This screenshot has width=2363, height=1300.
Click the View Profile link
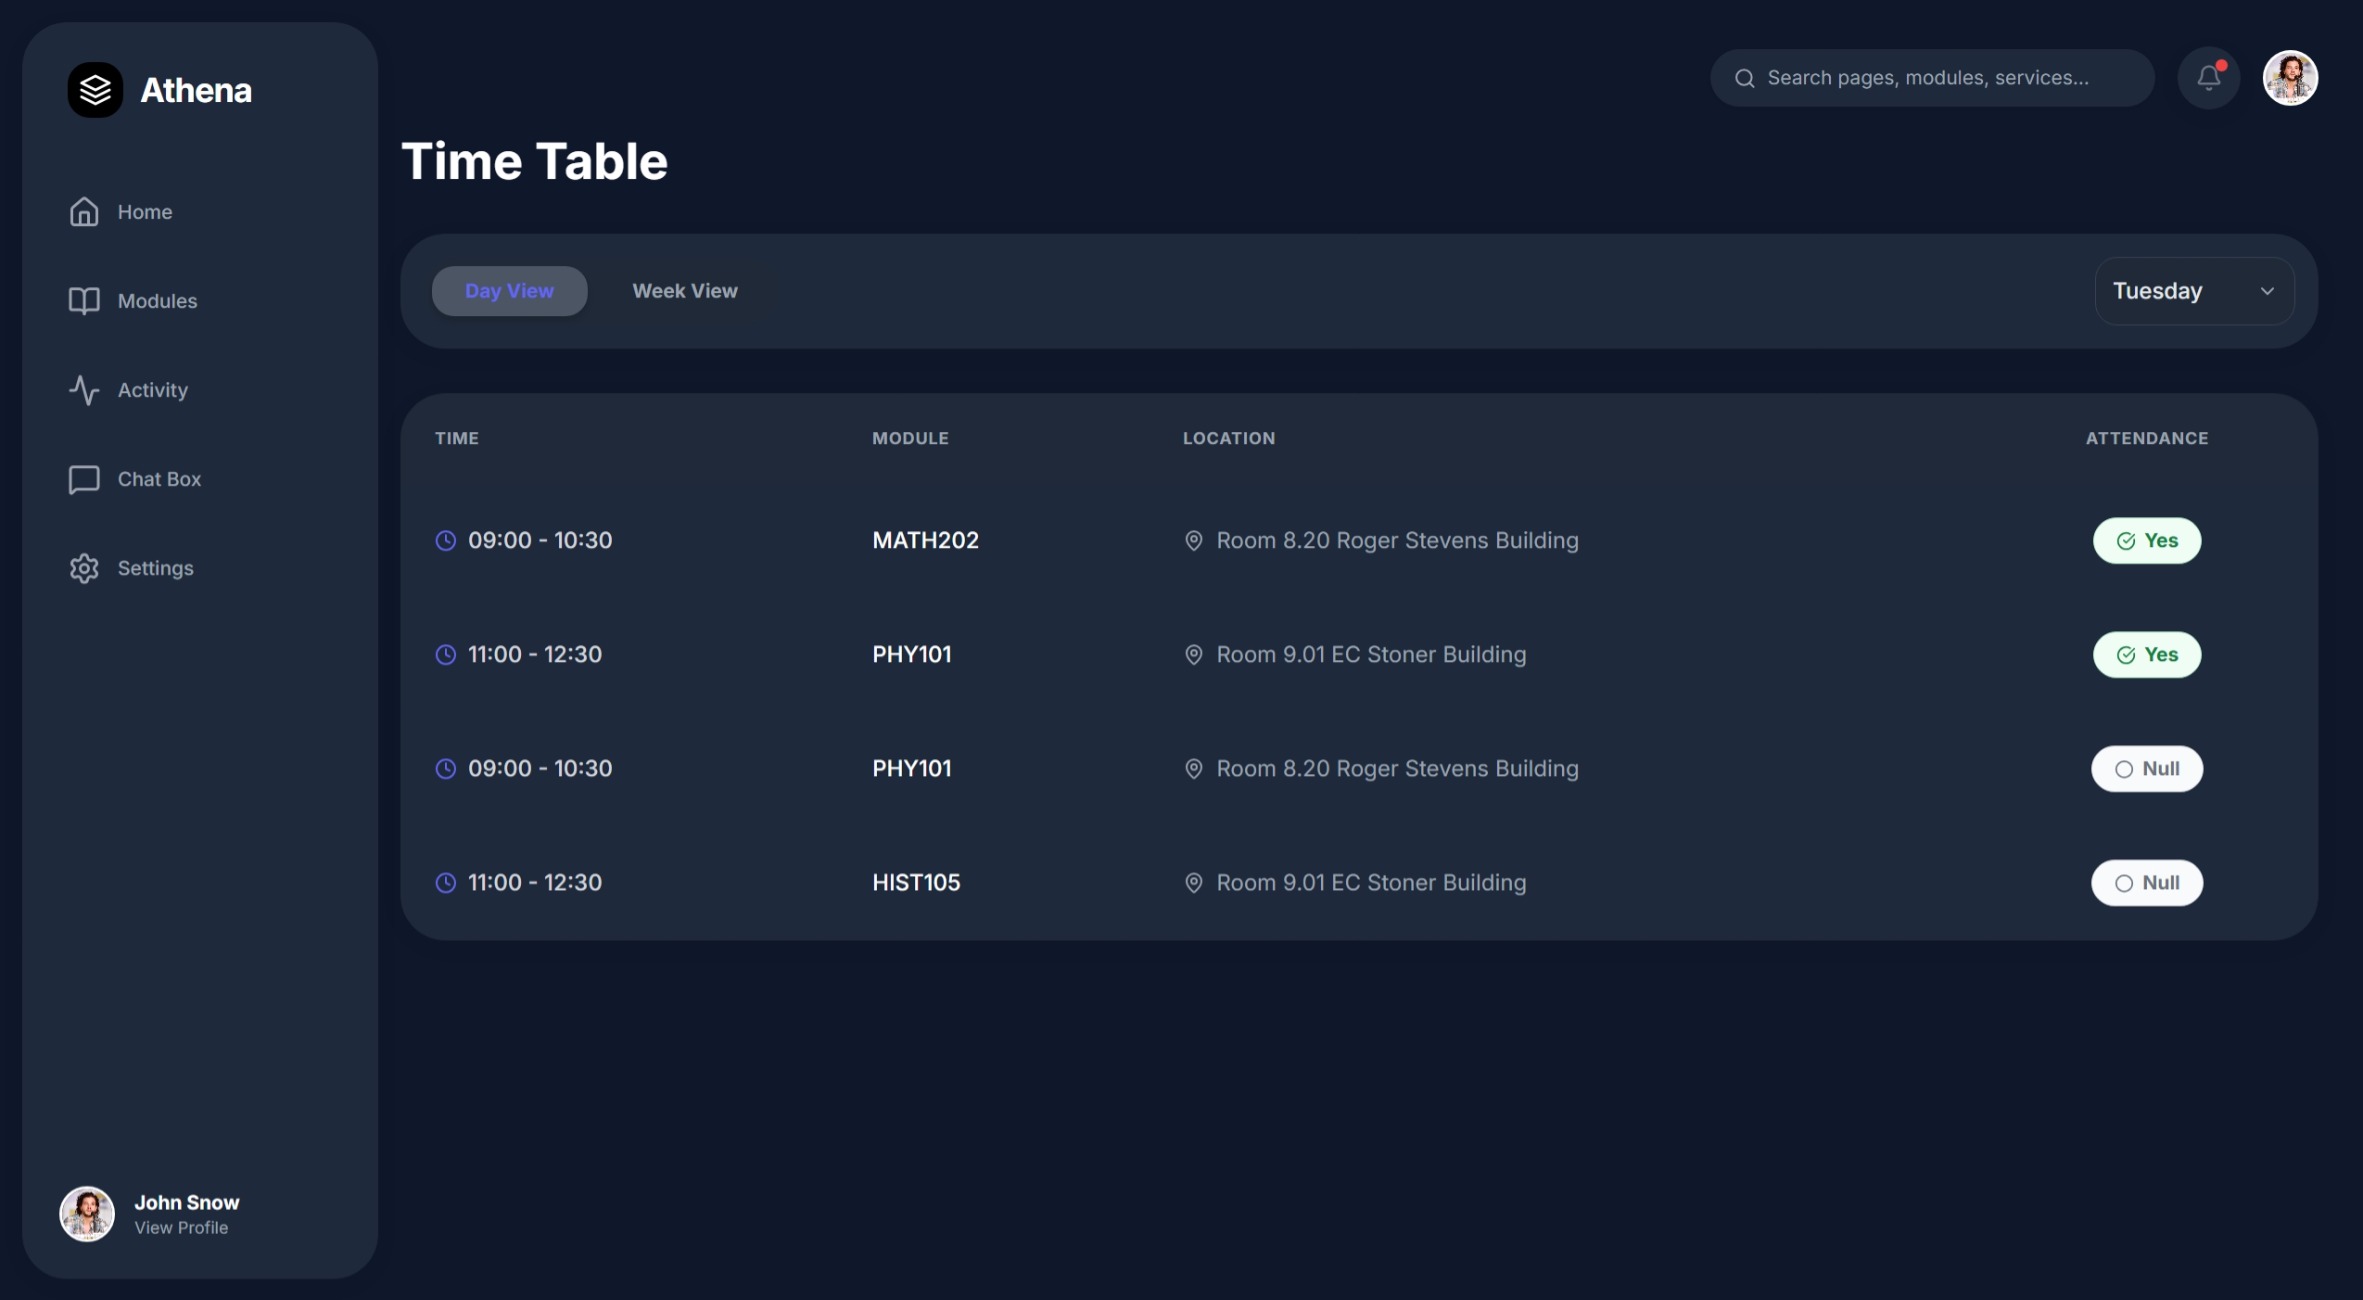[181, 1228]
